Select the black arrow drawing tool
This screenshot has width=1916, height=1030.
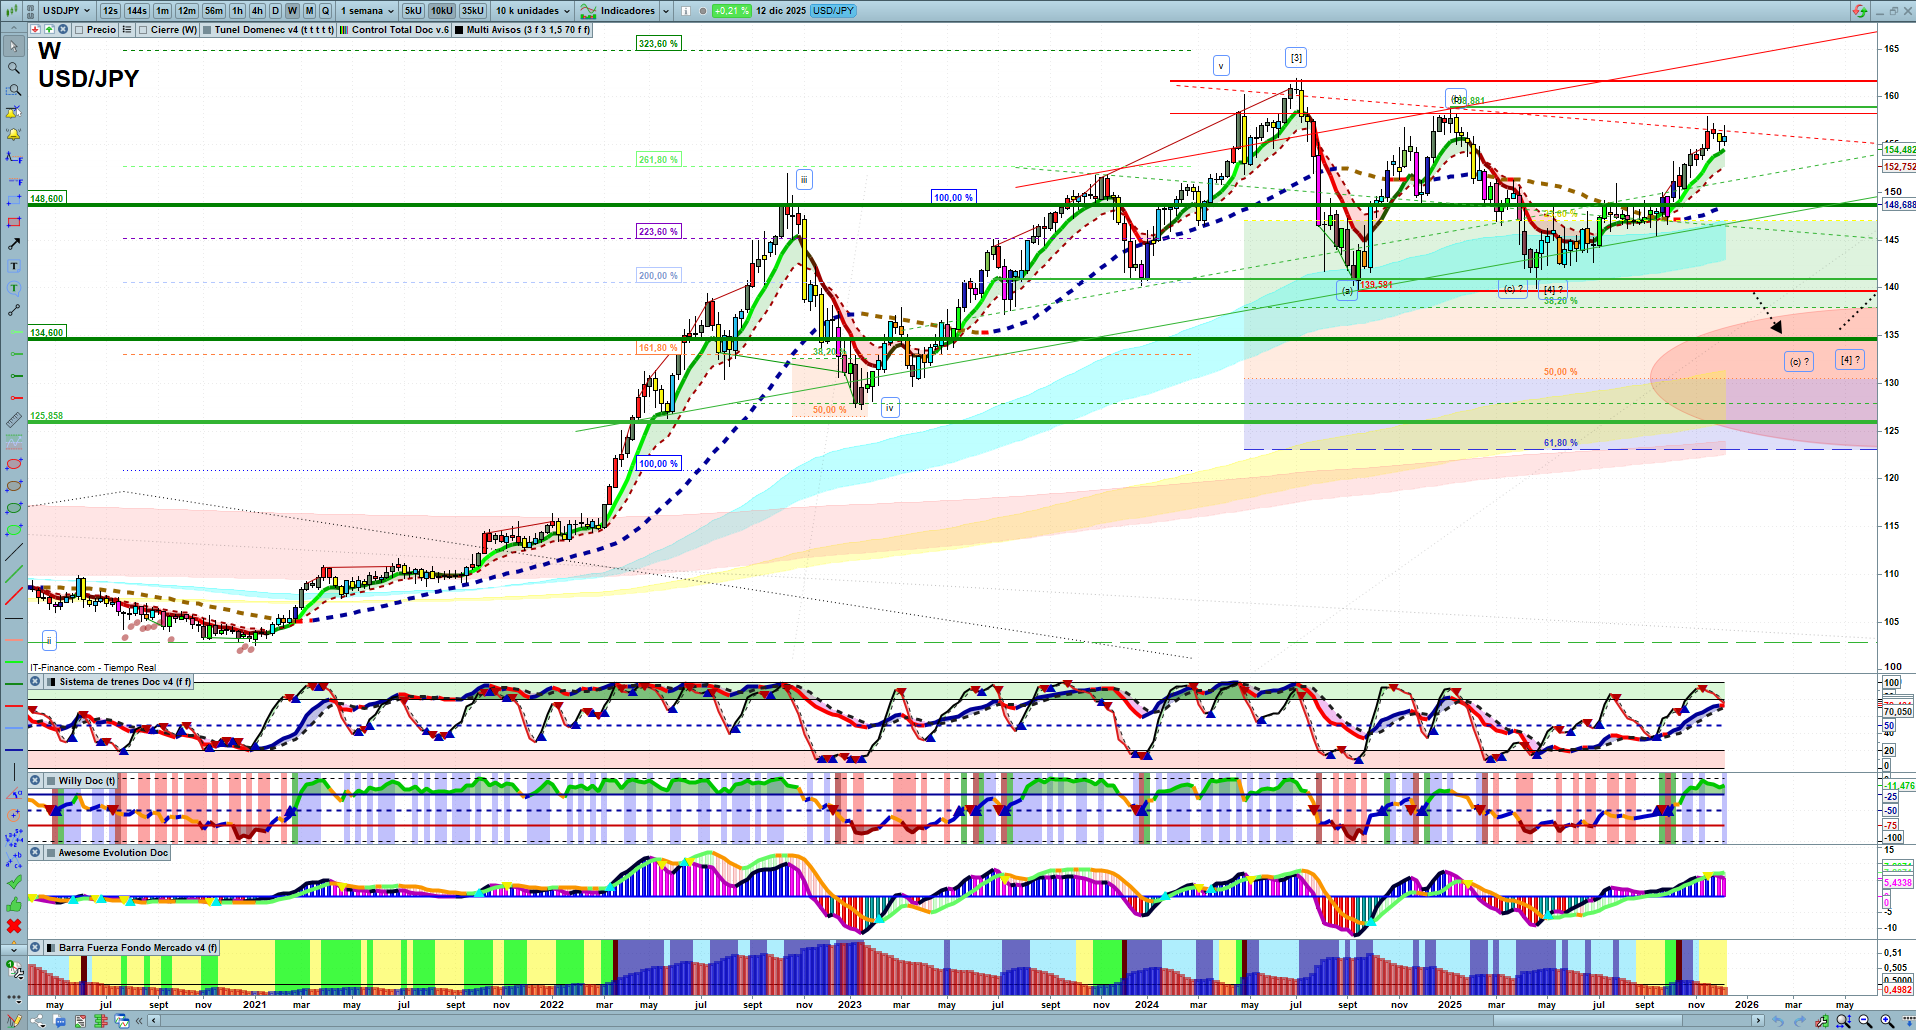14,244
